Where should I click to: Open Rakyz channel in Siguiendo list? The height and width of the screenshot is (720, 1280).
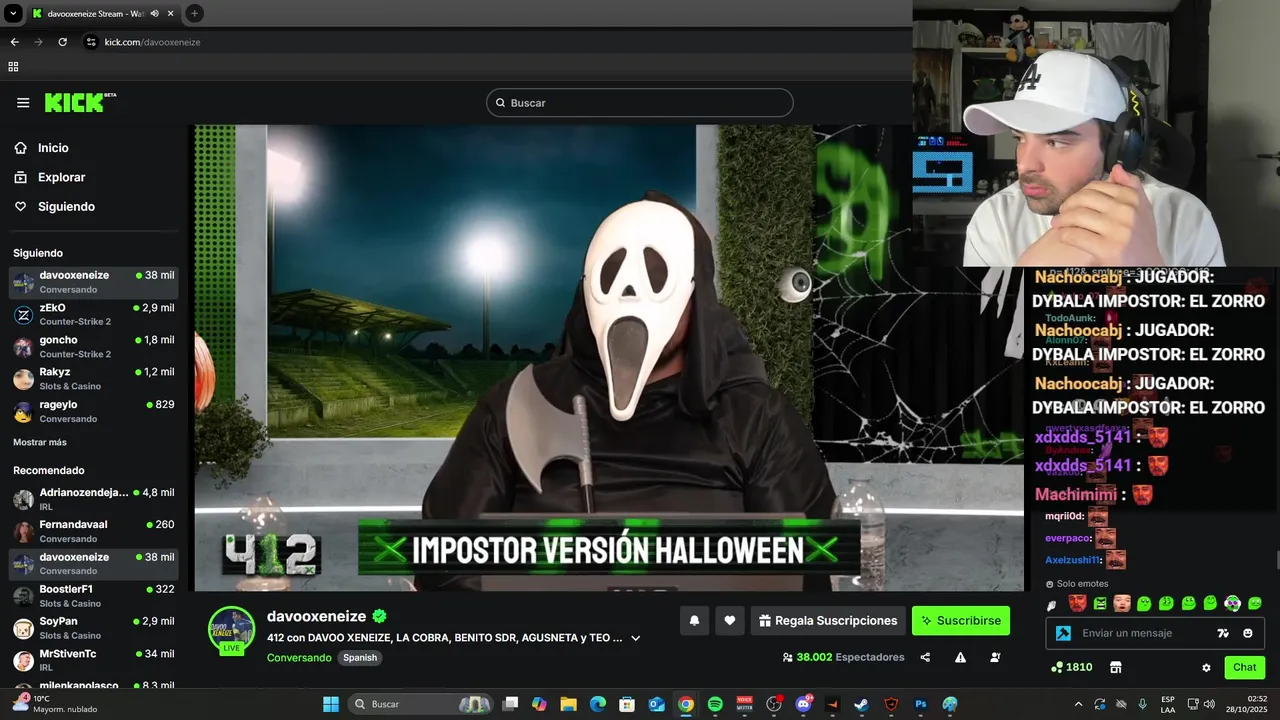click(x=94, y=379)
